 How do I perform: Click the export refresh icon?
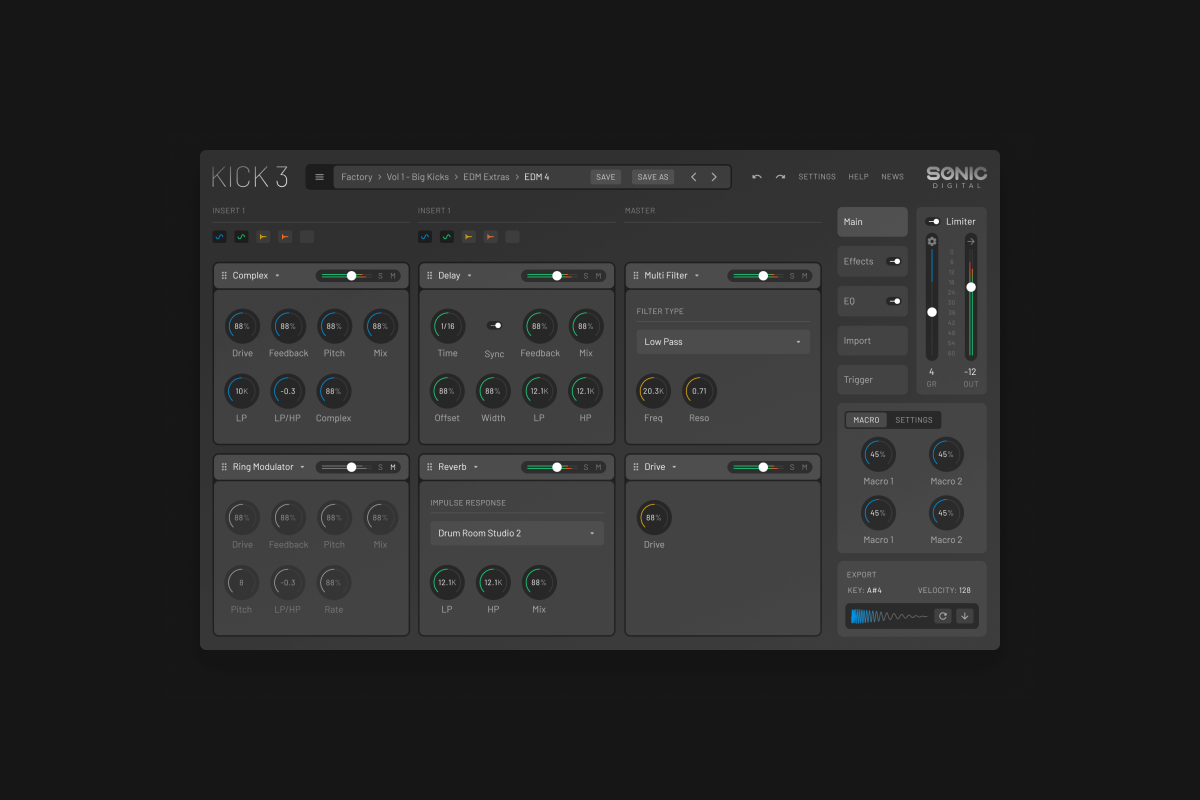point(942,616)
